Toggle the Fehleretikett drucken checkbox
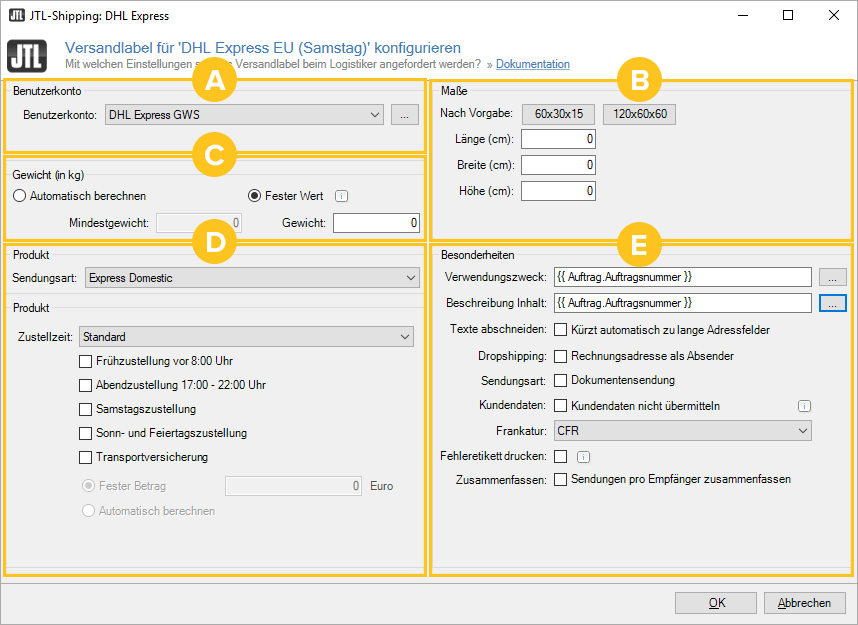Screen dimensions: 858x625 [x=560, y=456]
